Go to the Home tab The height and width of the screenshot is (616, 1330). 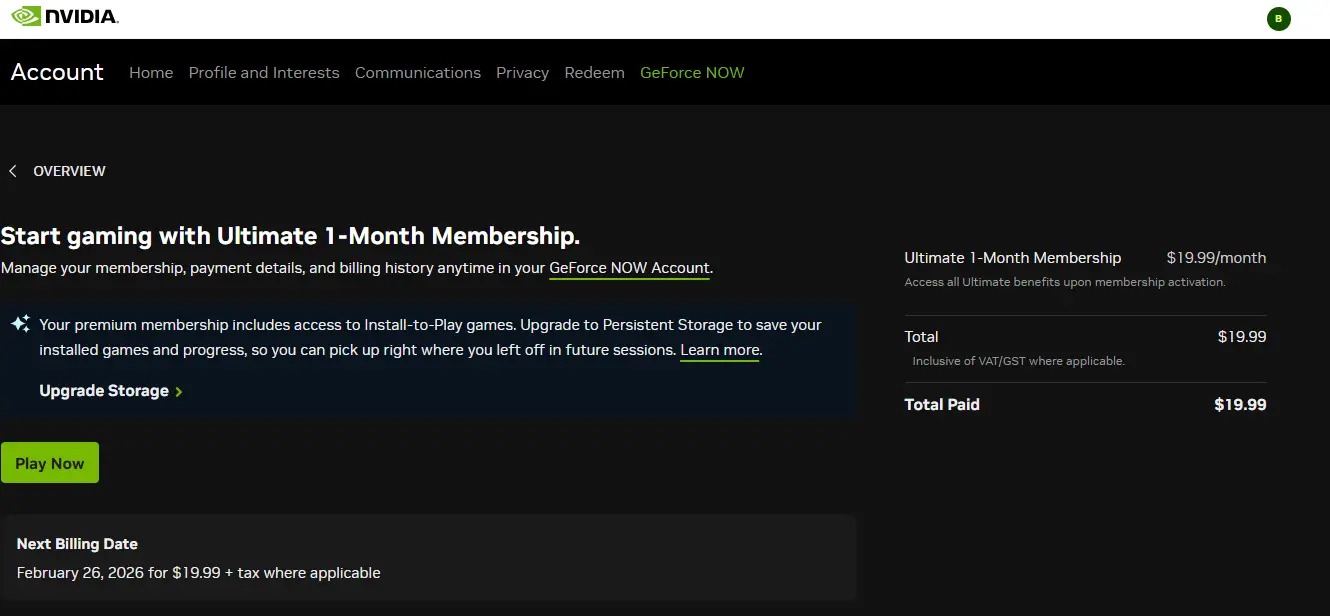click(151, 72)
